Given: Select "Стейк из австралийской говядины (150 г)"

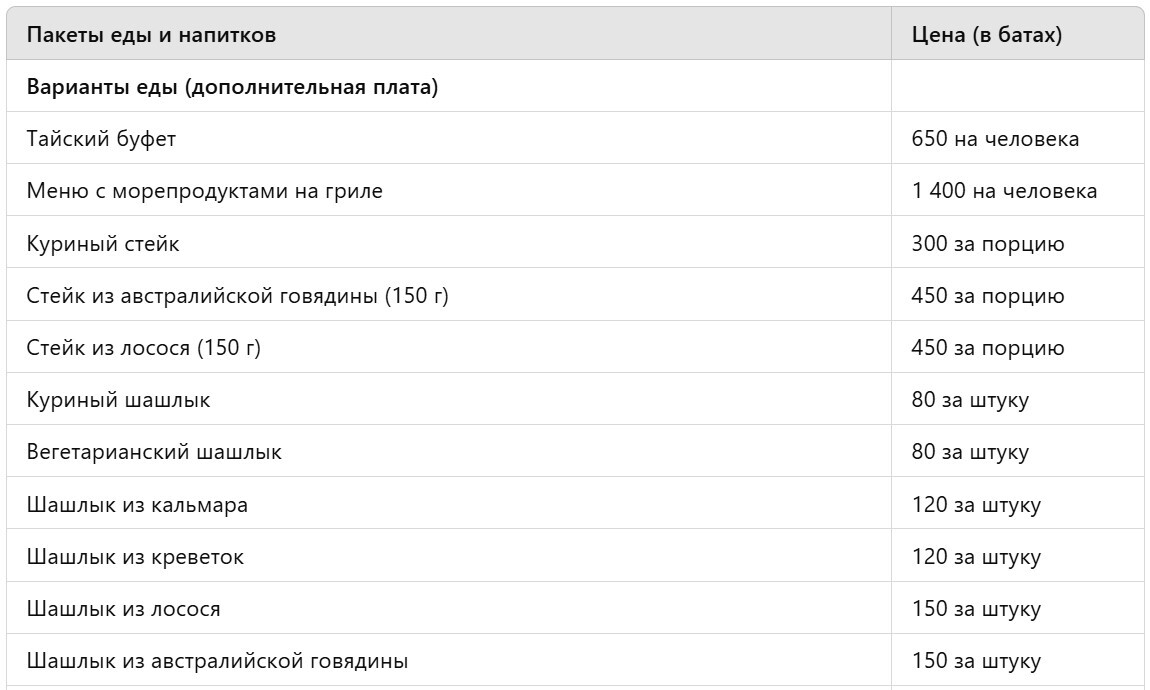Looking at the screenshot, I should click(237, 296).
